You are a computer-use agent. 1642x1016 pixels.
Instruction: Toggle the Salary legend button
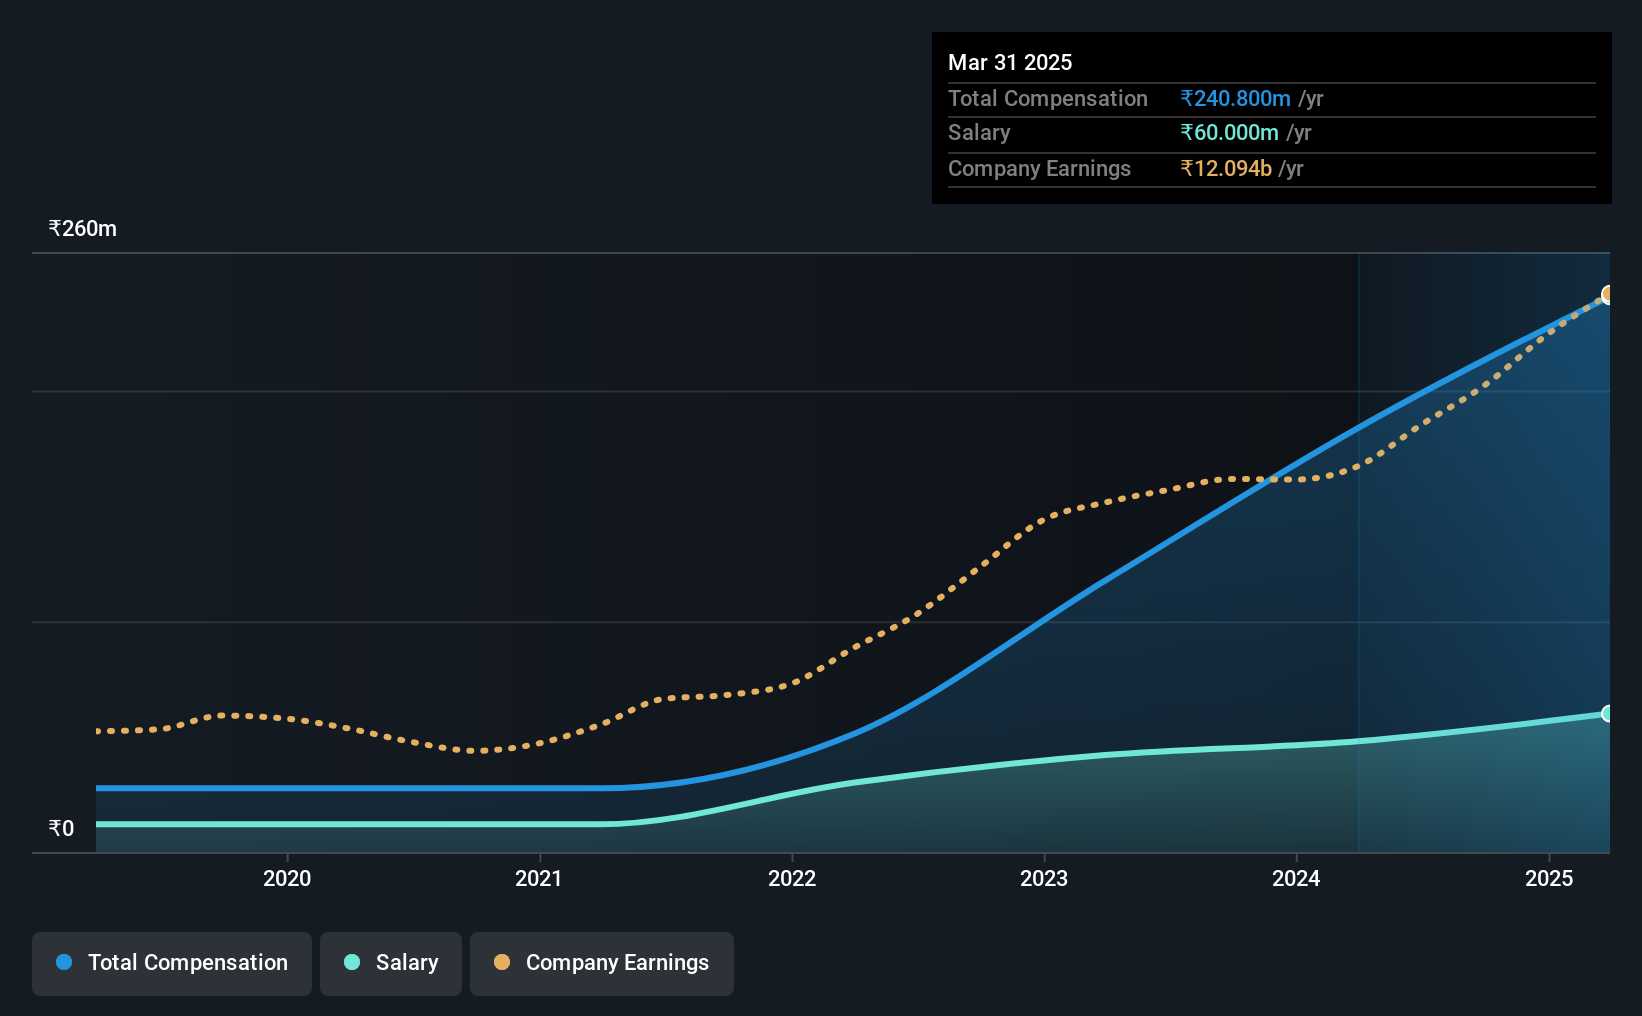390,963
